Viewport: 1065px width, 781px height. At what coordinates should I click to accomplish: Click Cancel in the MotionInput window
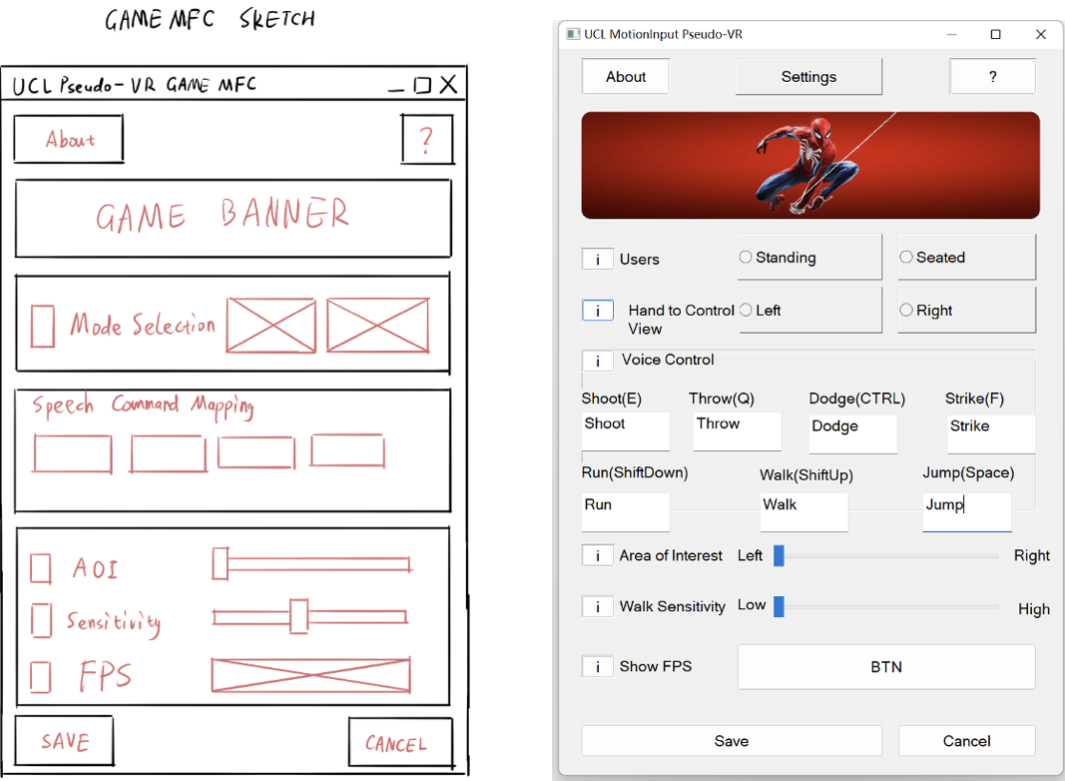[966, 741]
